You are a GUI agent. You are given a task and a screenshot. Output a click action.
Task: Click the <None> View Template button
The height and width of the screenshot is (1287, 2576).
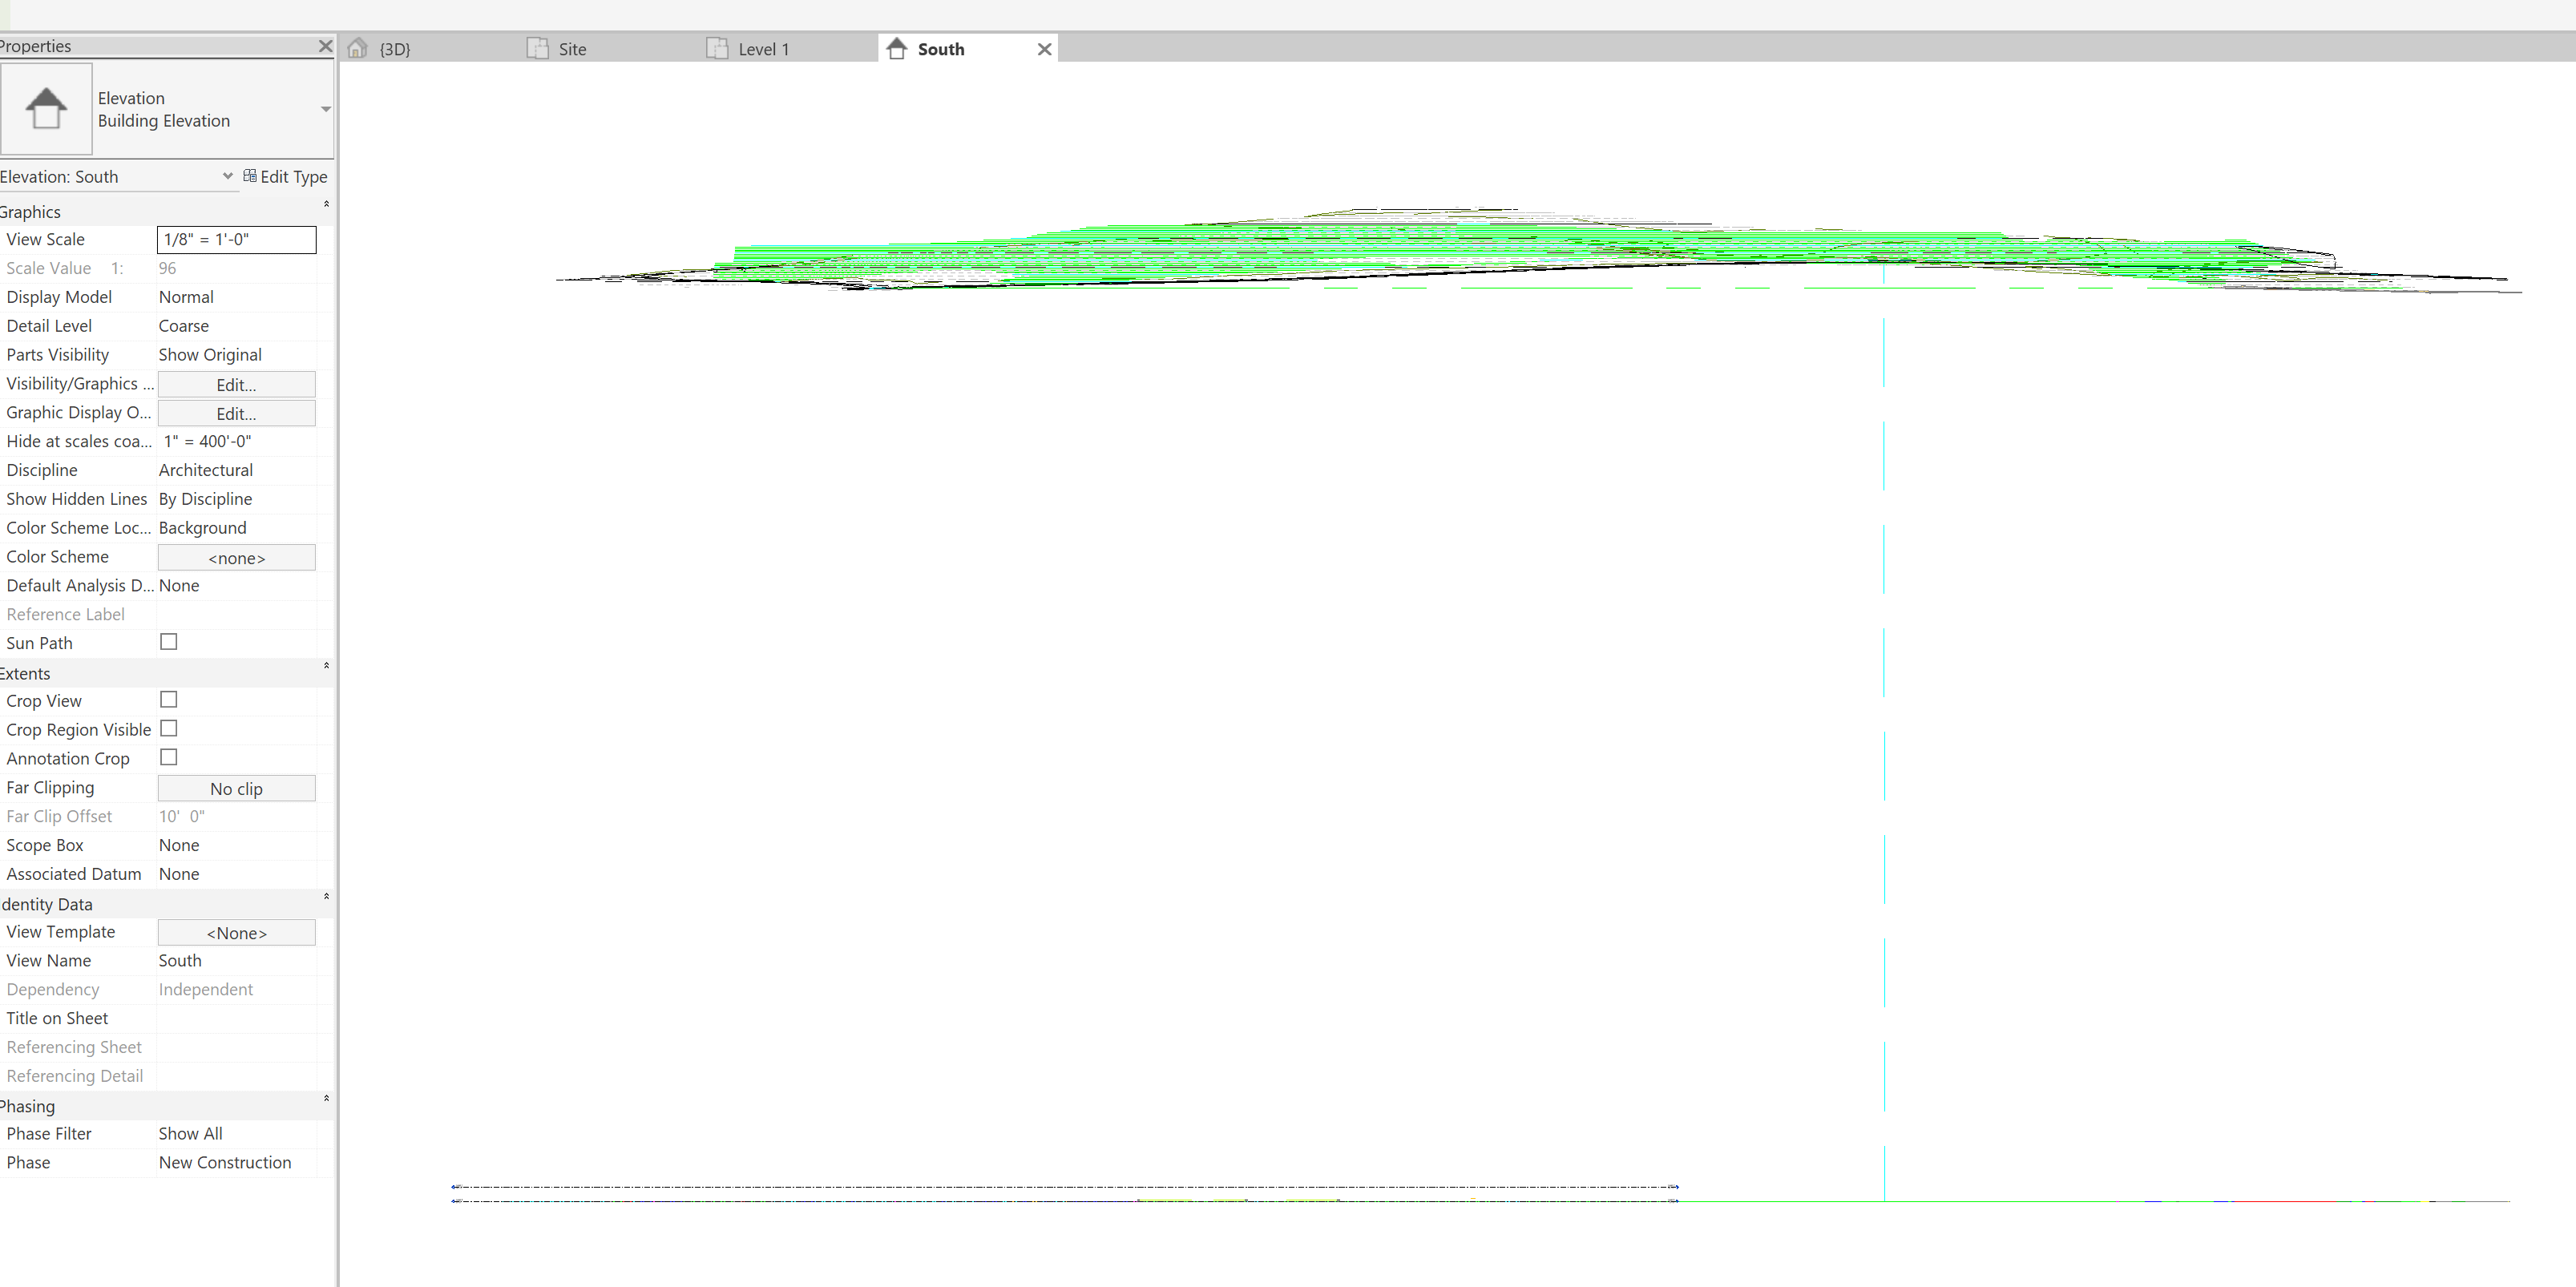[236, 932]
